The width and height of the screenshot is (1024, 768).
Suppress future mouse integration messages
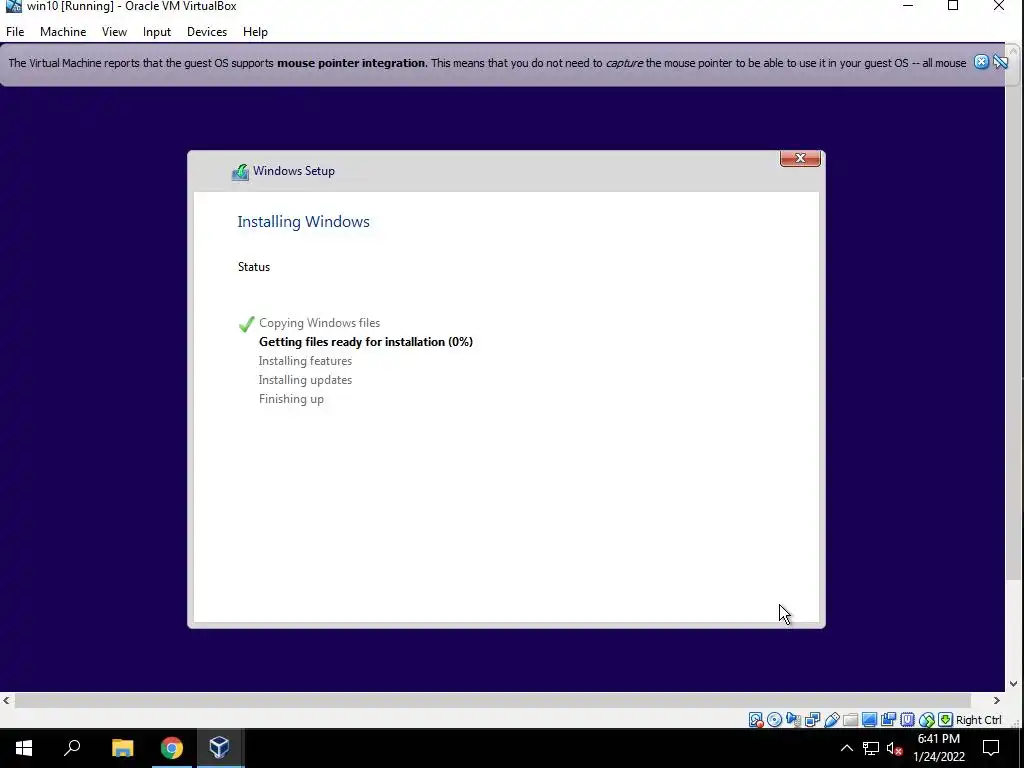click(1000, 62)
